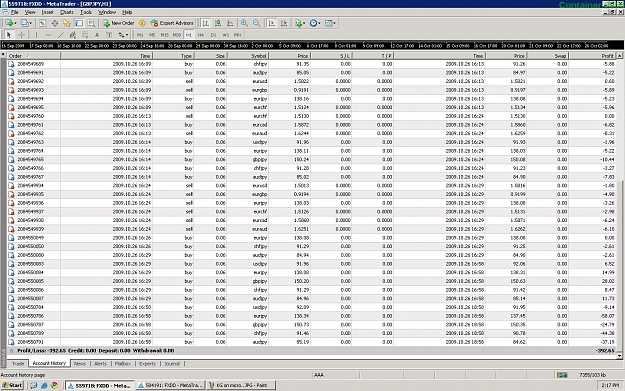The image size is (625, 391).
Task: Zoom in on the chart
Action: 244,23
